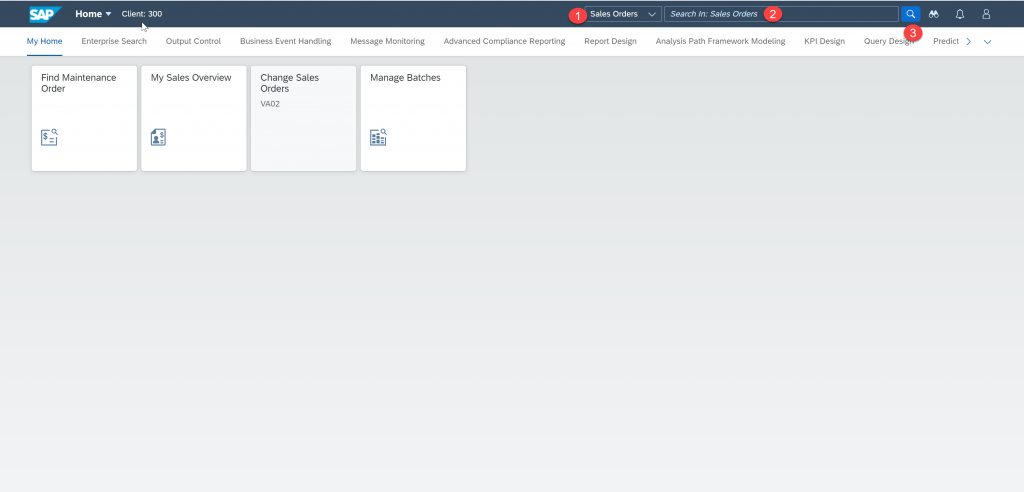Open Analysis Path Framework Modeling tab

pos(720,41)
